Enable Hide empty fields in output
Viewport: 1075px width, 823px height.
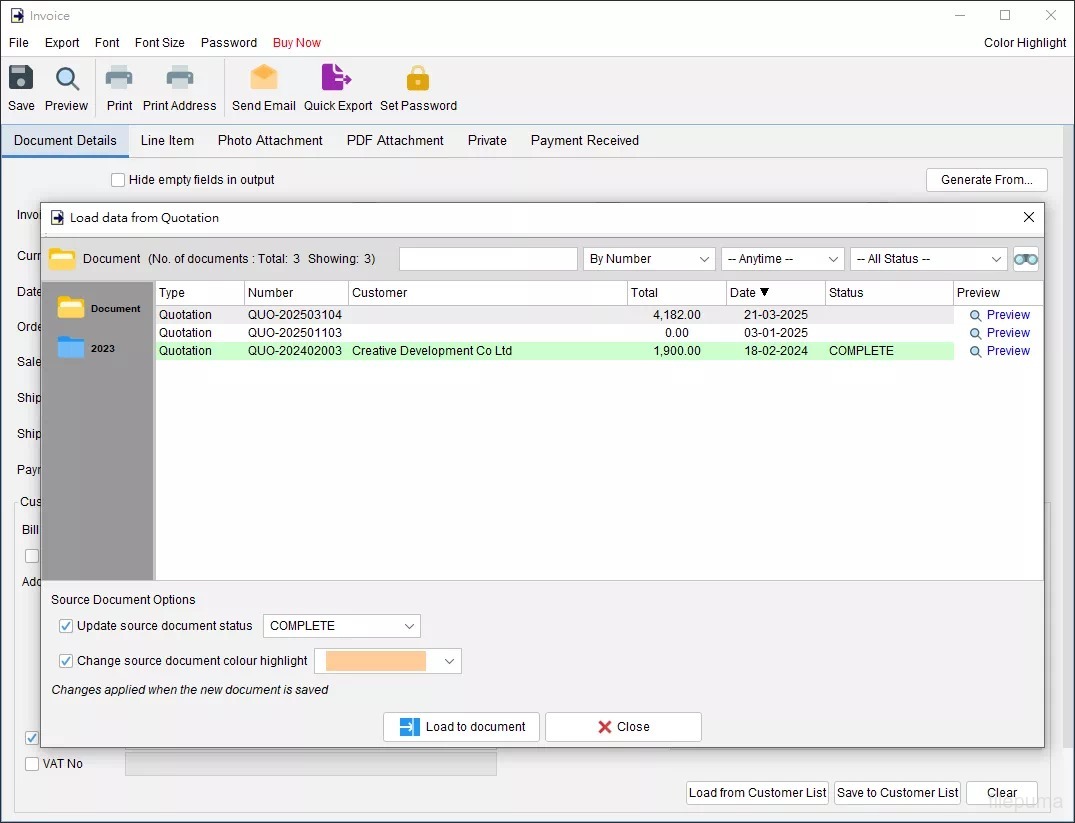118,180
